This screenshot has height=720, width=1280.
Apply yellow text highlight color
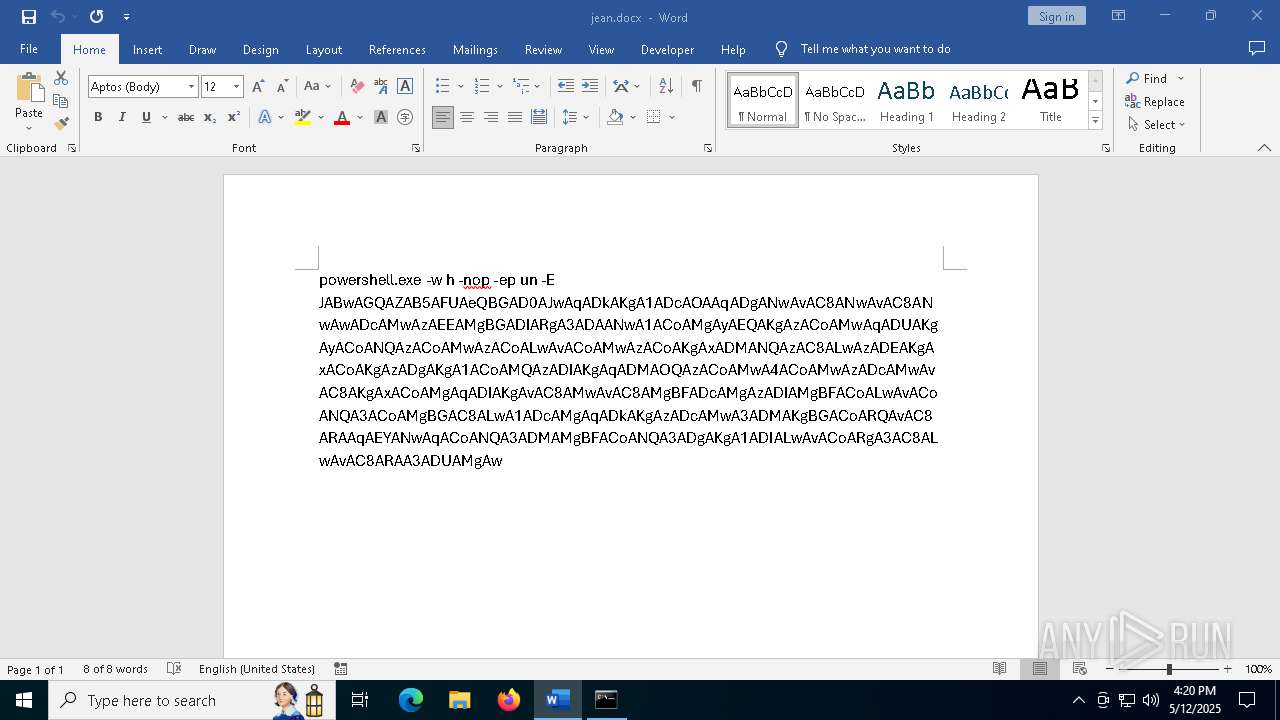click(303, 118)
